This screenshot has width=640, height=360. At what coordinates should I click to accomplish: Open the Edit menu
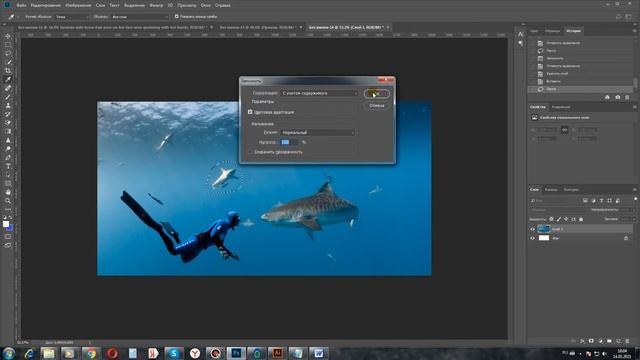[x=46, y=5]
